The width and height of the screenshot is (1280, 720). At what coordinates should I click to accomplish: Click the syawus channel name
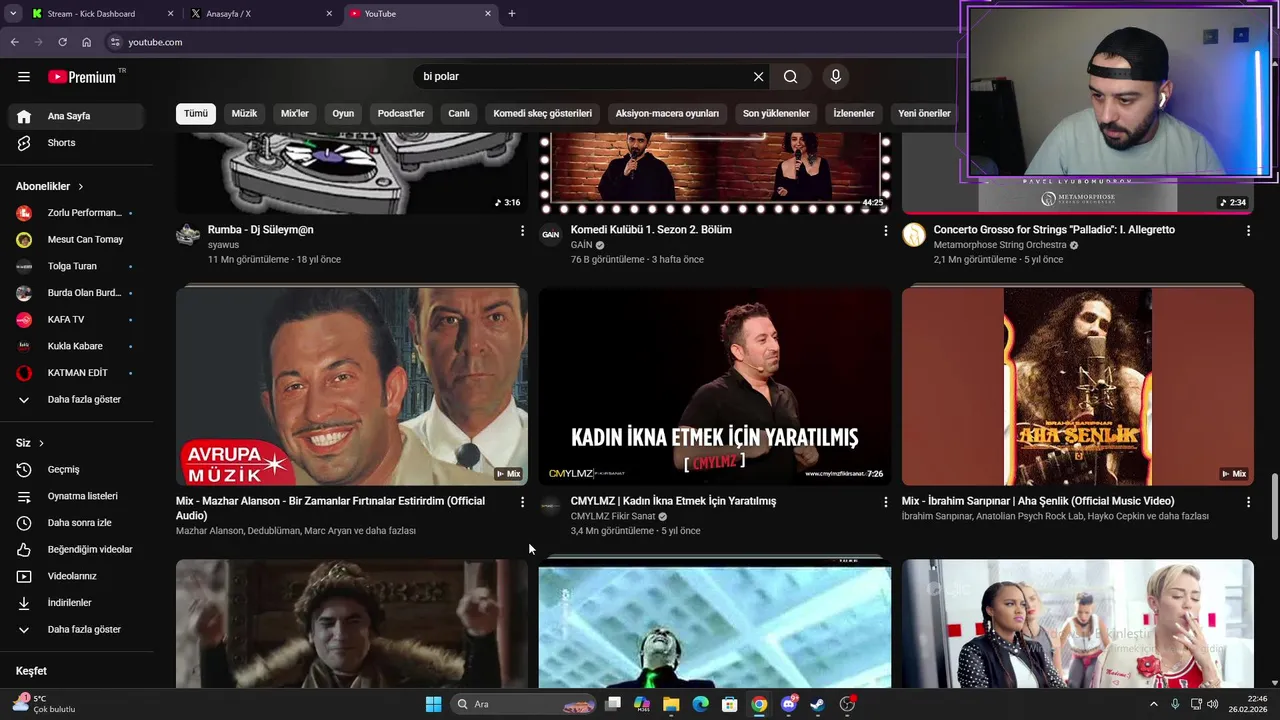pyautogui.click(x=223, y=245)
